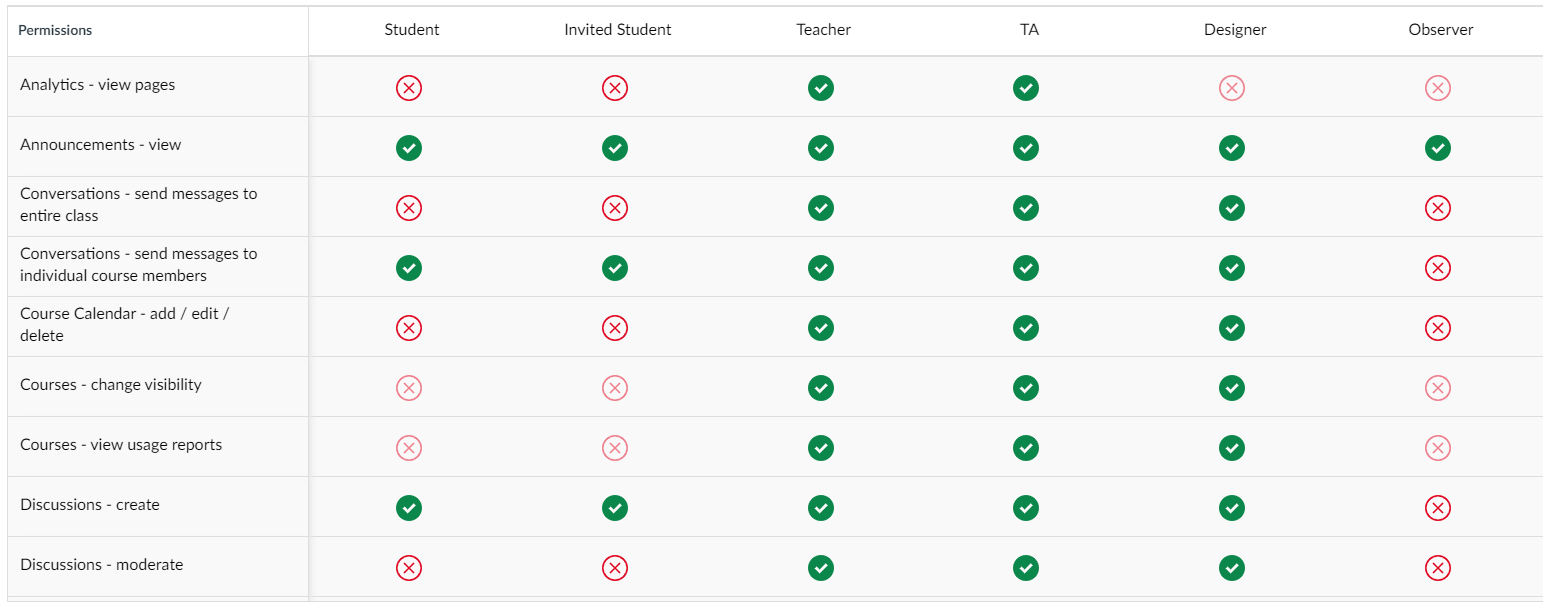The height and width of the screenshot is (602, 1543).
Task: Click Student icon for Courses - view usage reports
Action: coord(408,448)
